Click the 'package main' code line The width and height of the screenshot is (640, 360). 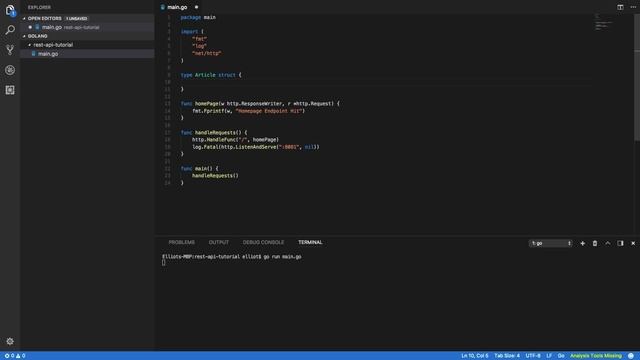point(198,17)
